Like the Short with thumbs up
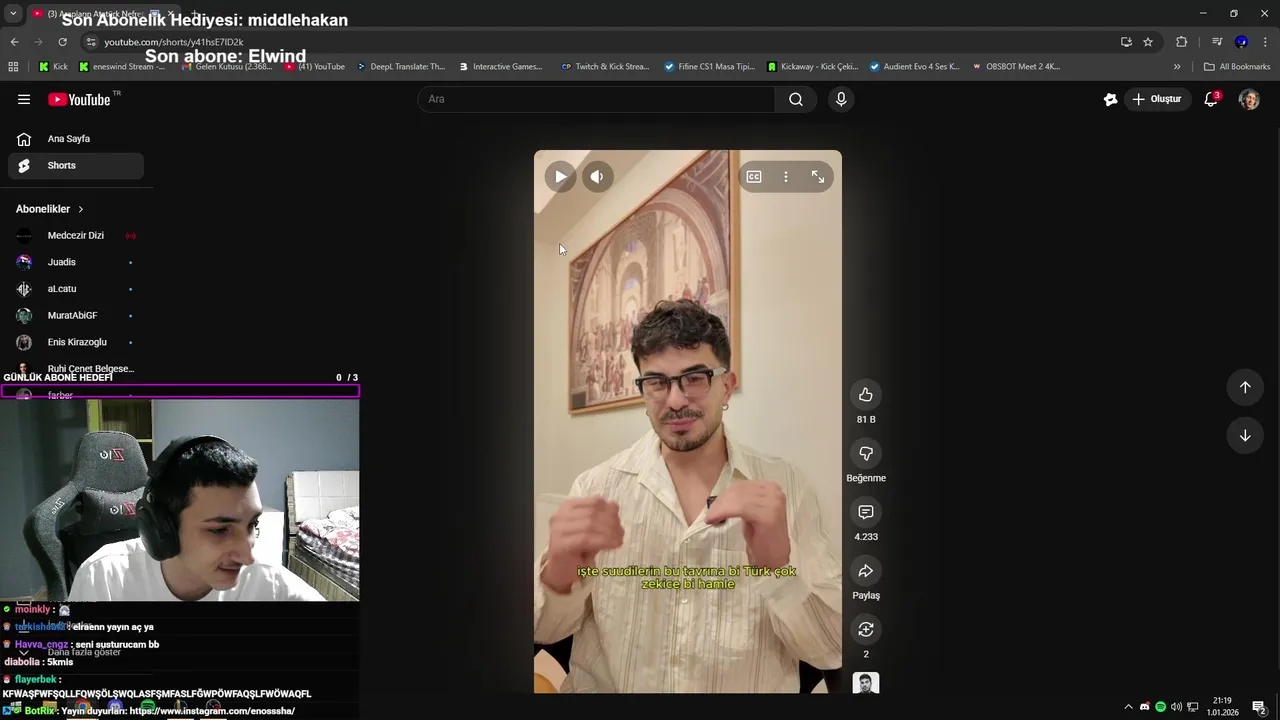The height and width of the screenshot is (720, 1280). click(866, 395)
